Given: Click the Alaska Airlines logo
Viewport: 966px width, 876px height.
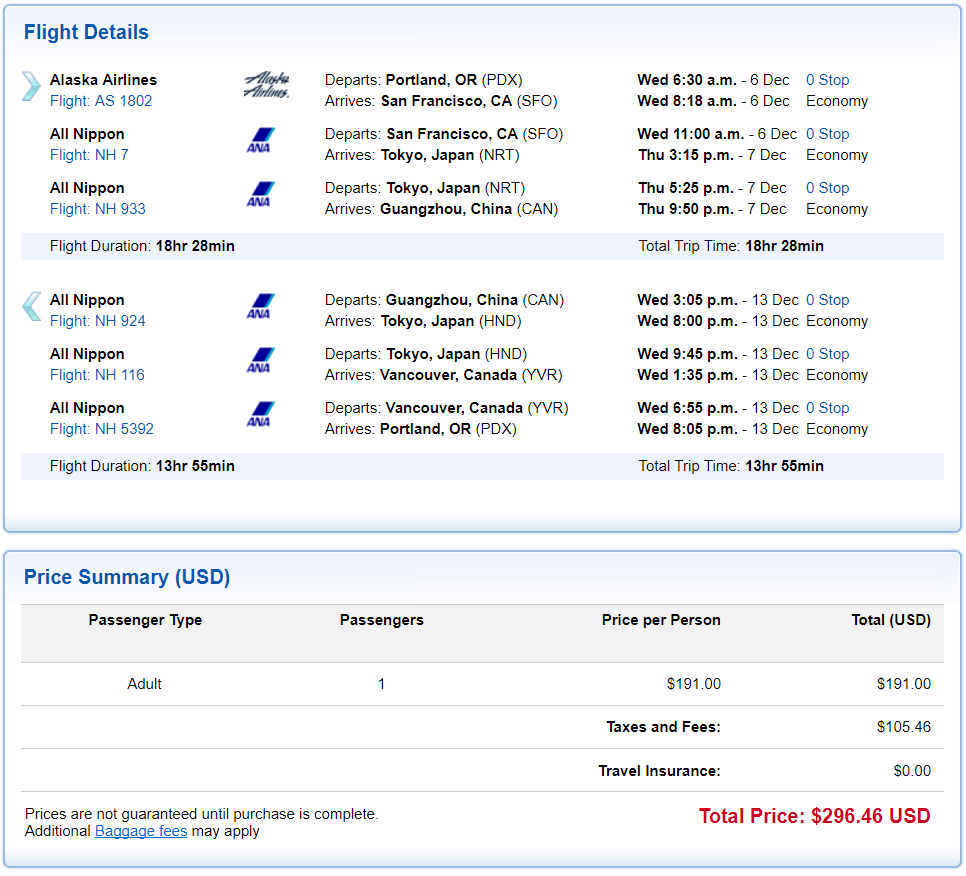Looking at the screenshot, I should [266, 85].
